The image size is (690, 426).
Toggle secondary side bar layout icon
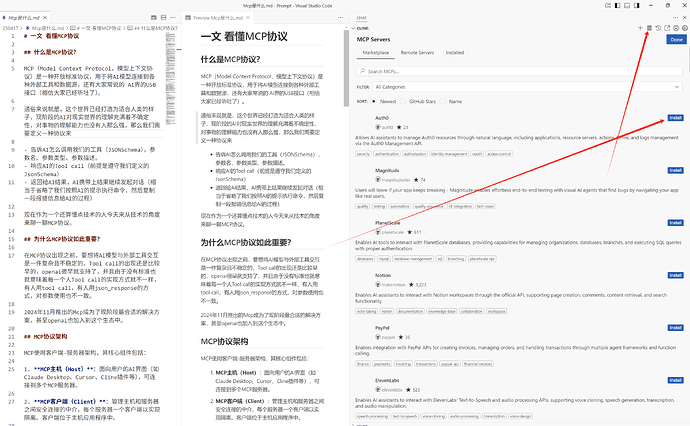coord(637,6)
